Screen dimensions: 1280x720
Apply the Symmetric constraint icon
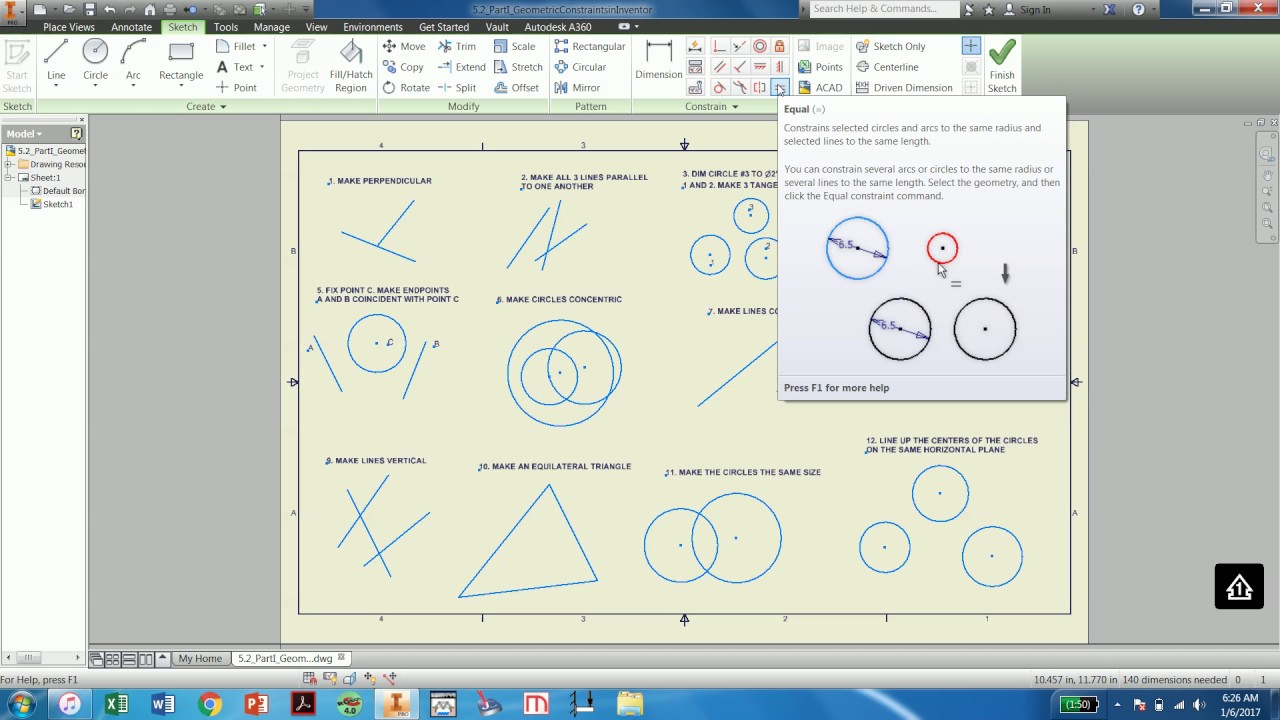click(760, 87)
